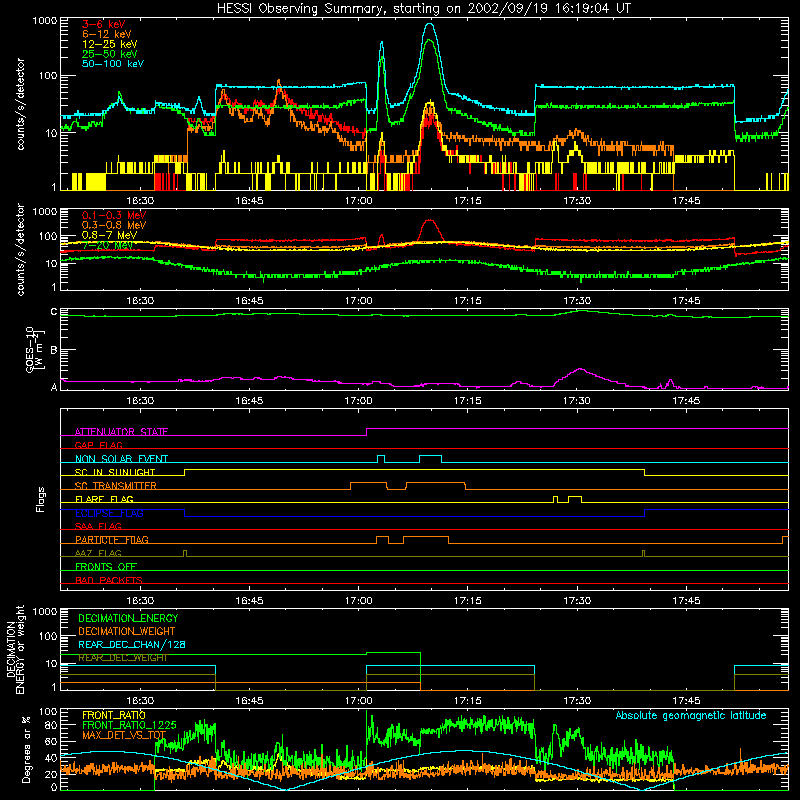Click the 1000 y-axis label of keV panel
Image resolution: width=800 pixels, height=800 pixels.
[45, 21]
